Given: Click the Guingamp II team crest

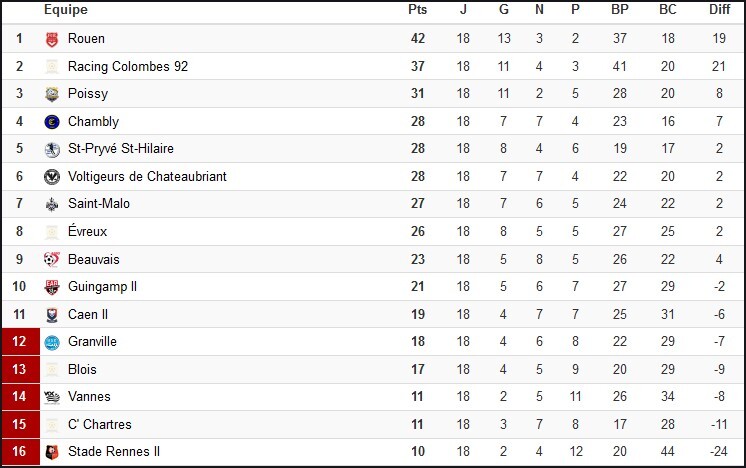Looking at the screenshot, I should tap(52, 287).
